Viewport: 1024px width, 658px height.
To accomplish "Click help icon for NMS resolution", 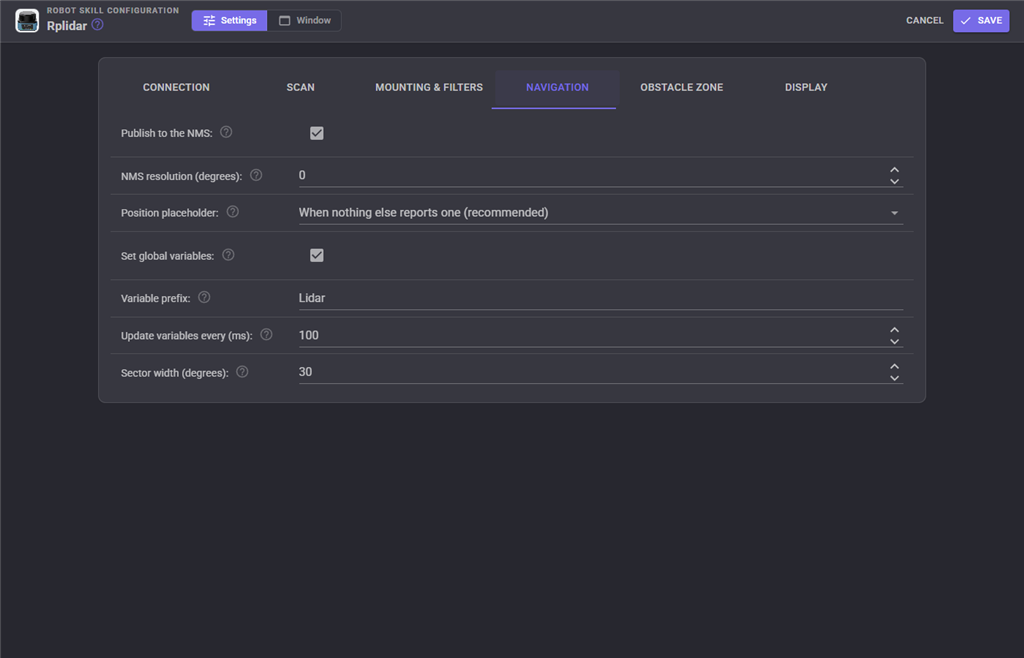I will [x=256, y=175].
